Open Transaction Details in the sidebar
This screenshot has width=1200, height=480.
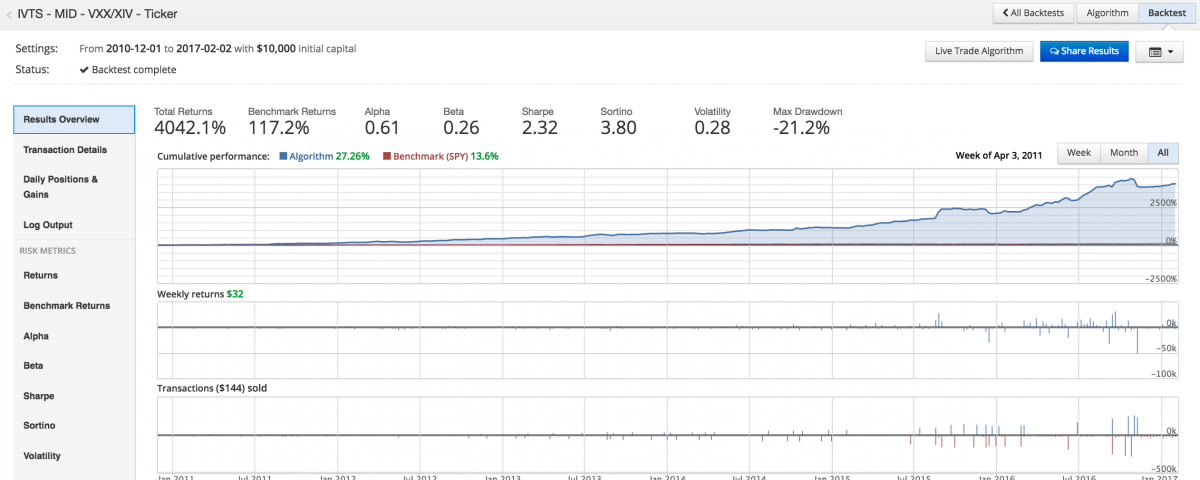tap(65, 150)
